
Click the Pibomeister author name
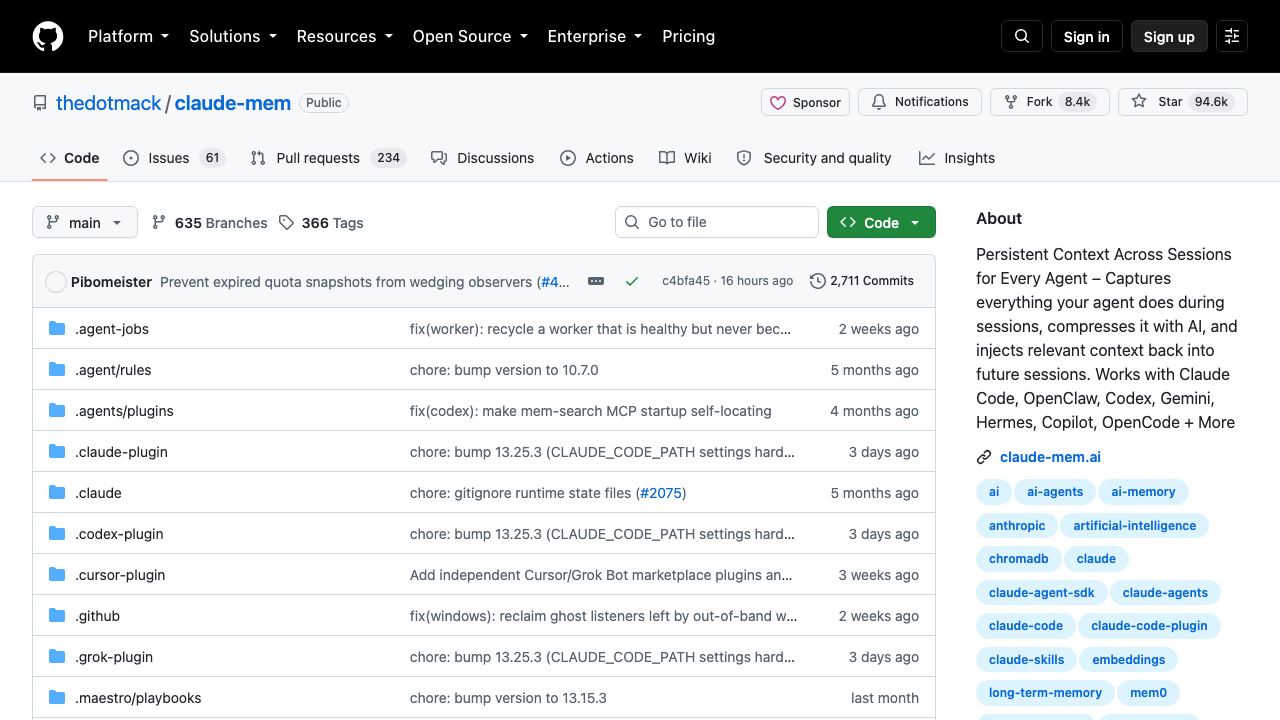(x=111, y=282)
